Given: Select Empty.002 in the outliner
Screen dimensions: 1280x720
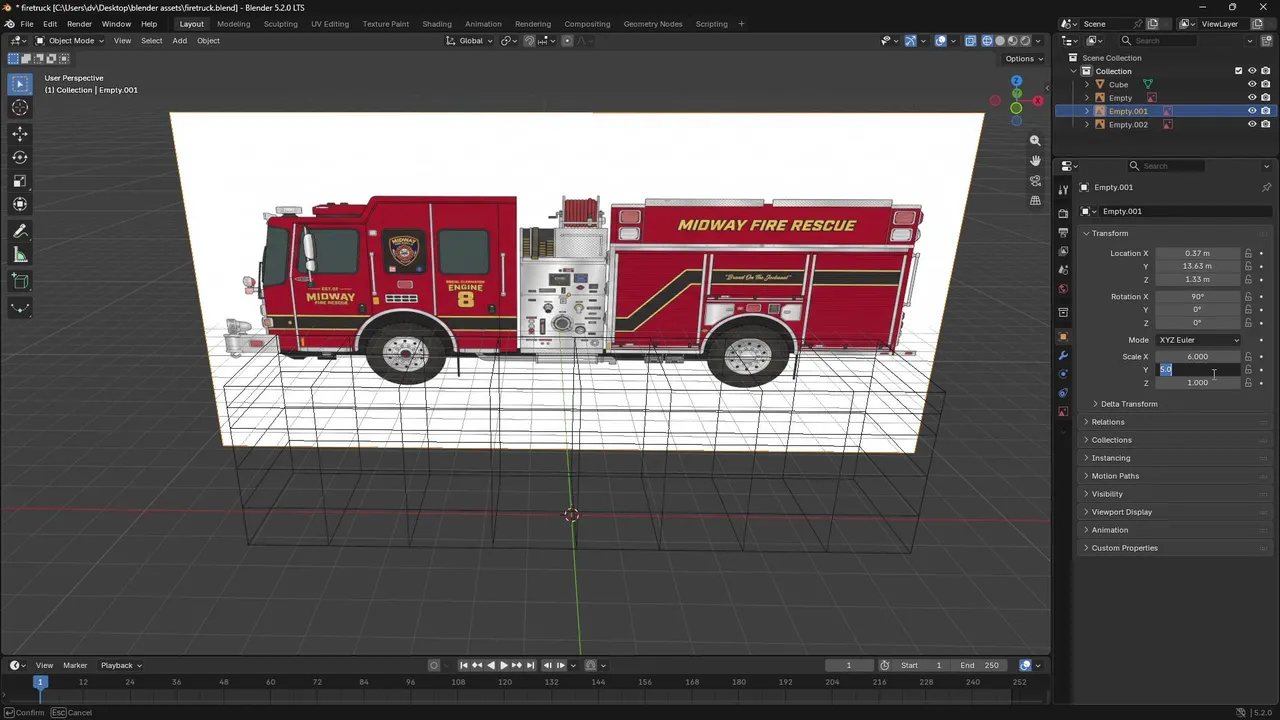Looking at the screenshot, I should [x=1128, y=124].
